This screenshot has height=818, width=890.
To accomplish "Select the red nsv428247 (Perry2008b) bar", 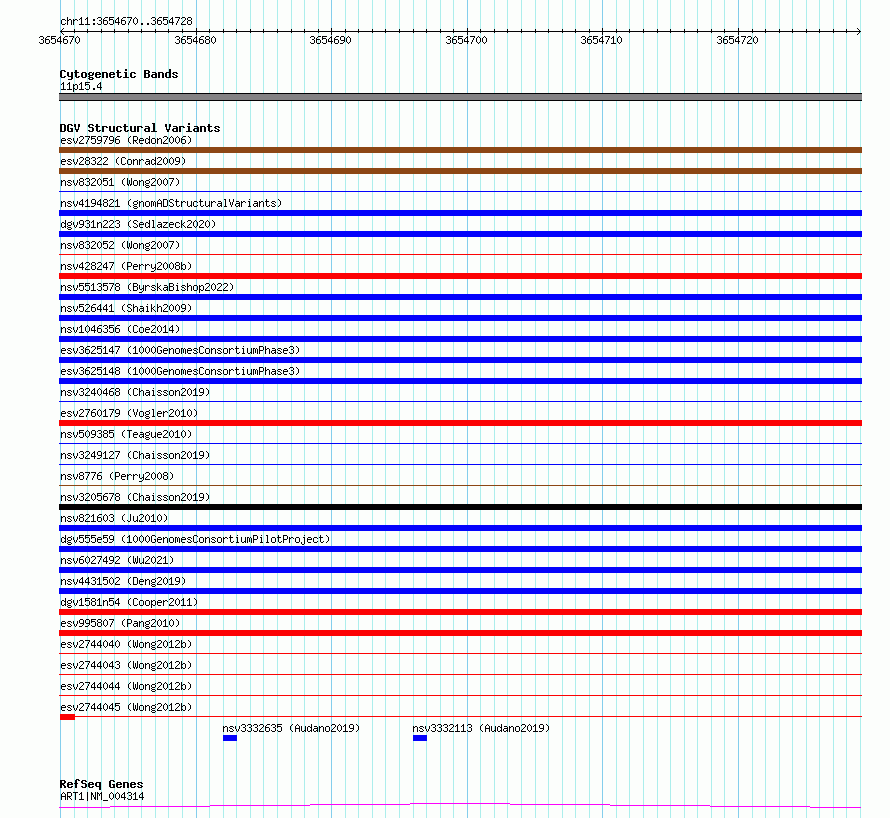I will click(x=460, y=276).
